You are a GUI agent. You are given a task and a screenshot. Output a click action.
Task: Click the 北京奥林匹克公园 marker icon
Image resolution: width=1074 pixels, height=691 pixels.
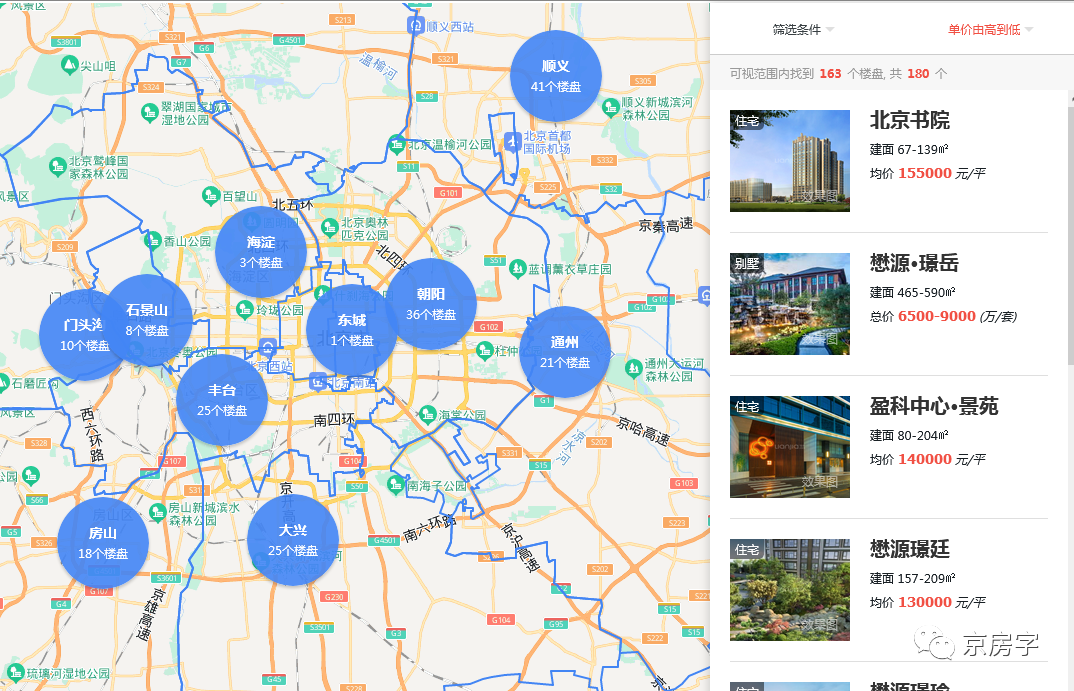[x=329, y=227]
